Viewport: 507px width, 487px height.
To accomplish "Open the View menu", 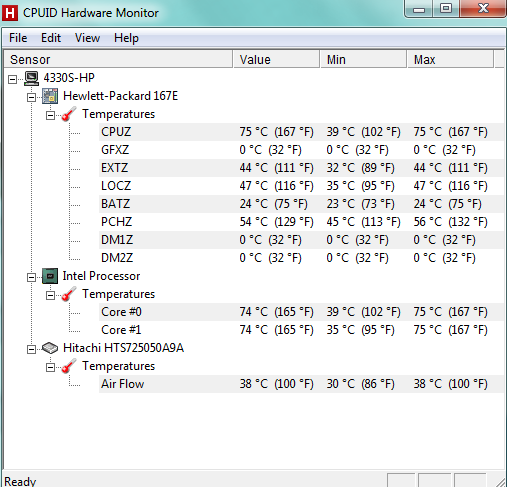I will (x=87, y=38).
